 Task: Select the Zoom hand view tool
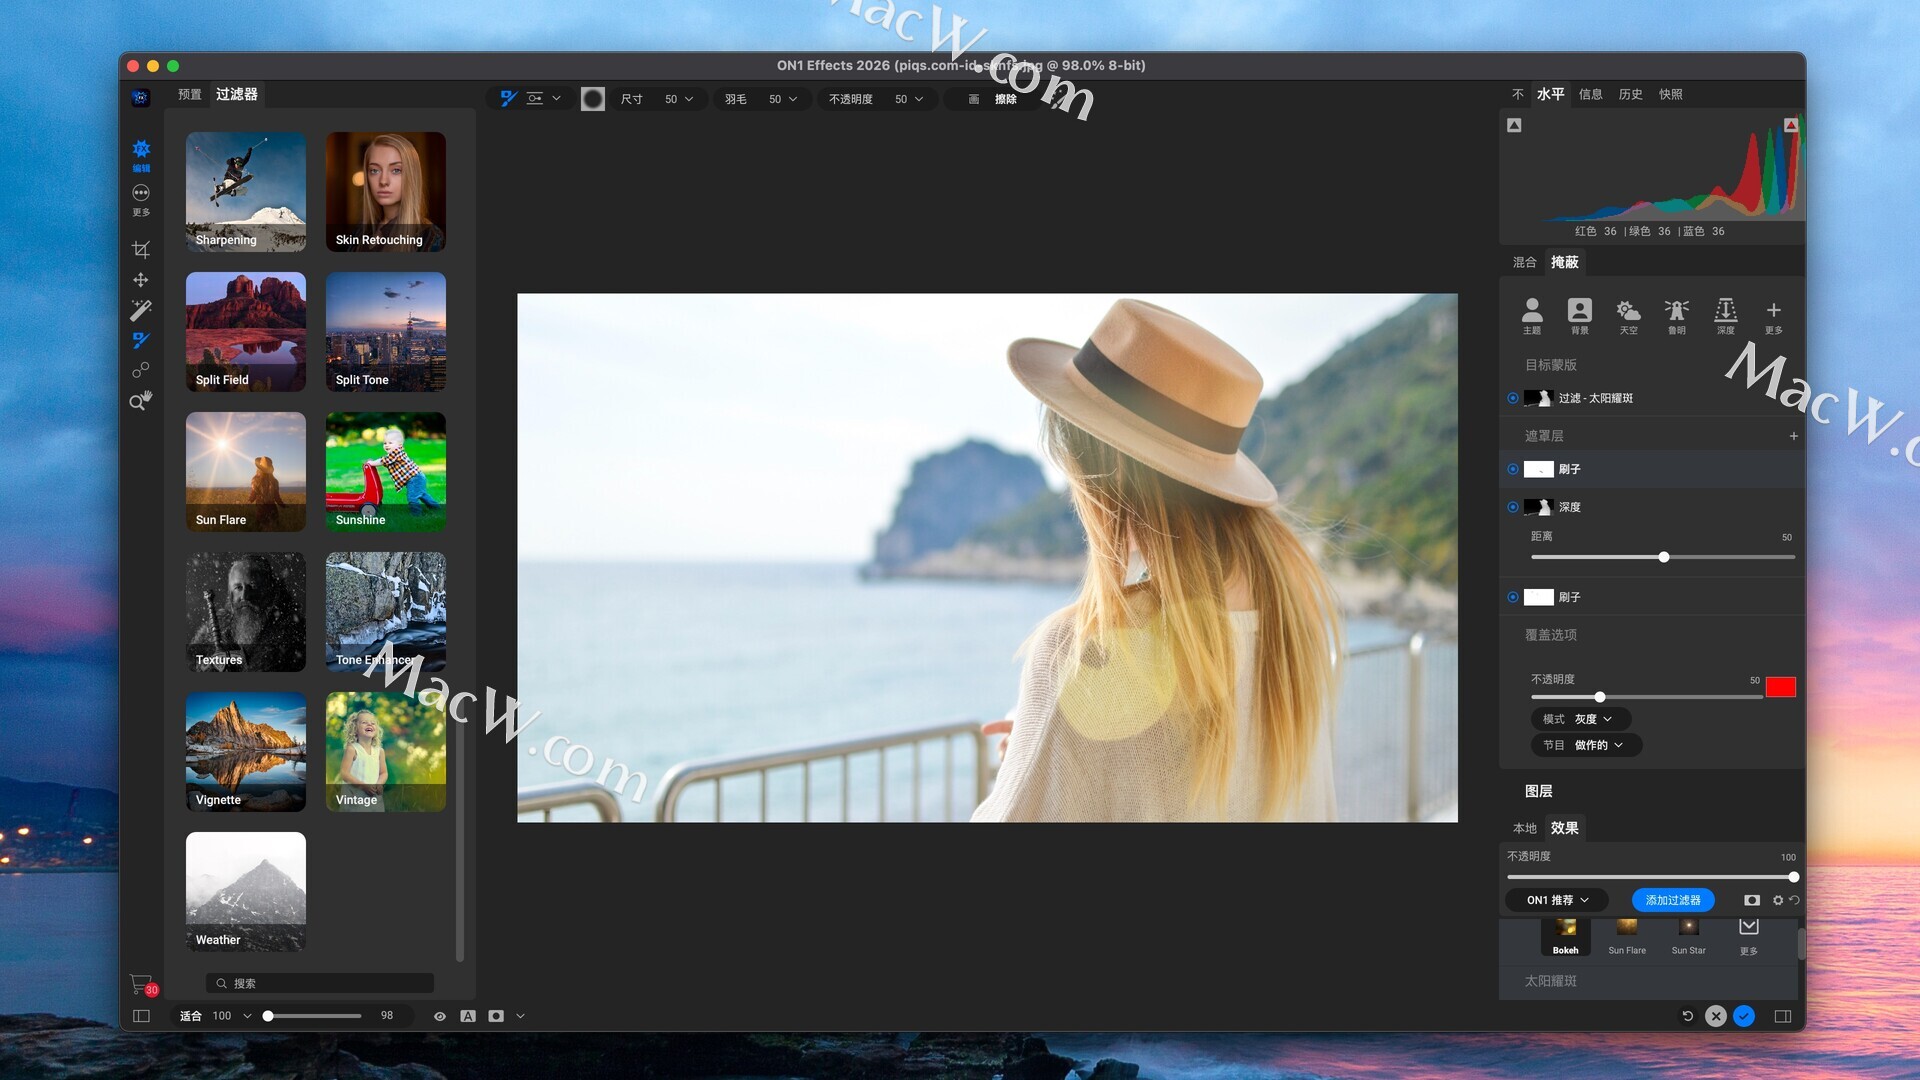pos(141,401)
